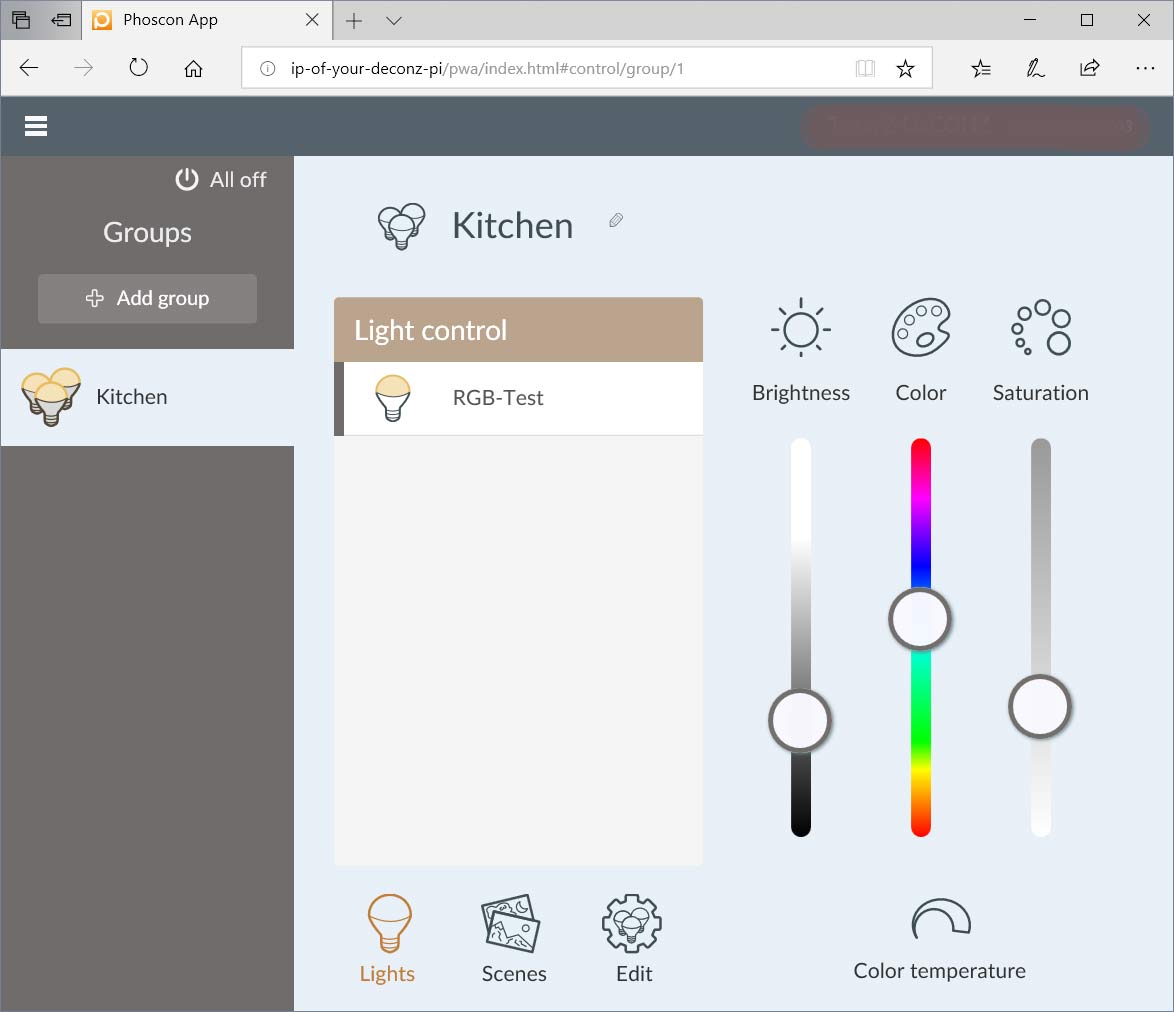This screenshot has width=1174, height=1012.
Task: Click the browser back arrow
Action: click(x=29, y=68)
